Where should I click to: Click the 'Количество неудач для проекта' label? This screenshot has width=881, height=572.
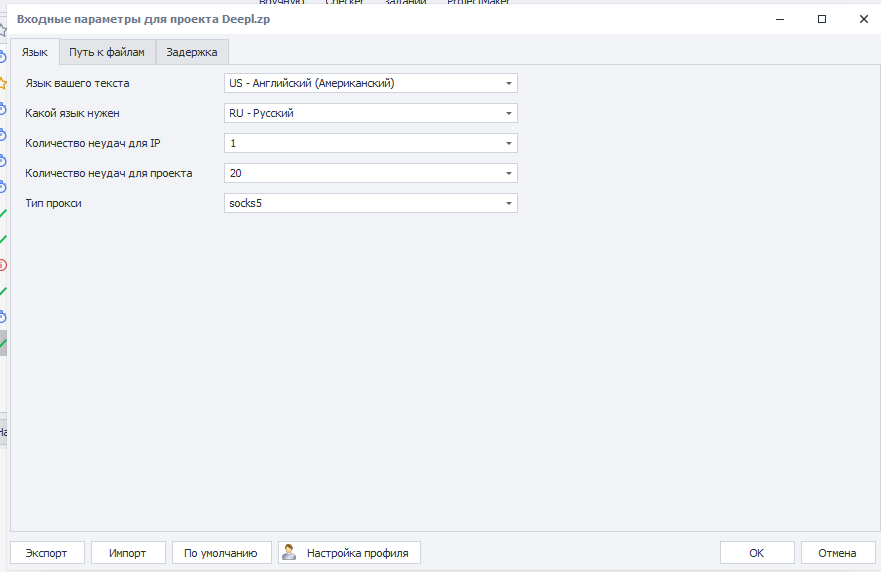click(x=109, y=173)
